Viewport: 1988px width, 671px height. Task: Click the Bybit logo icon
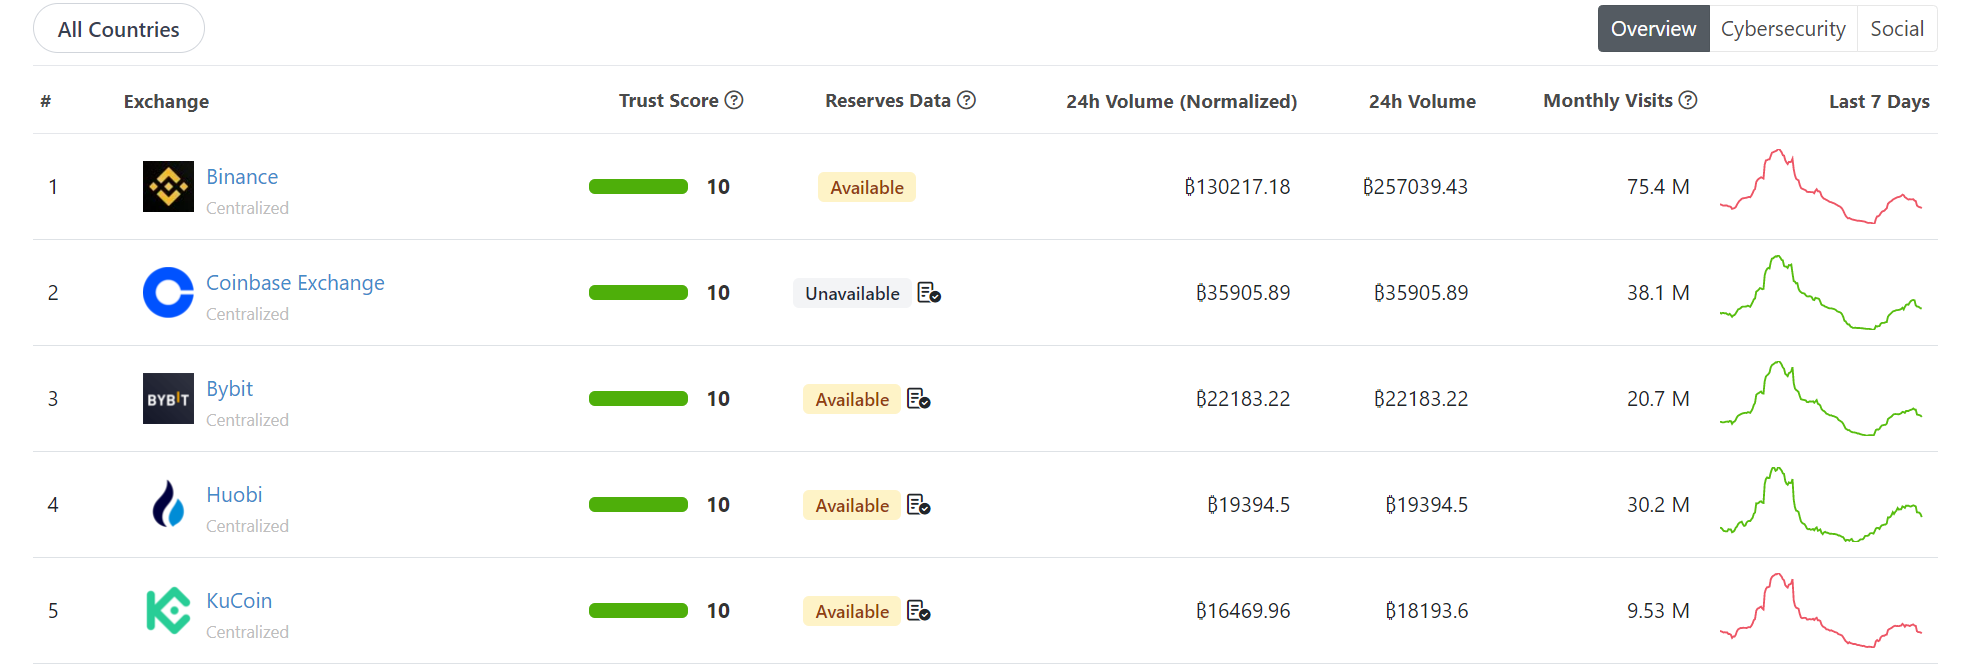(168, 399)
